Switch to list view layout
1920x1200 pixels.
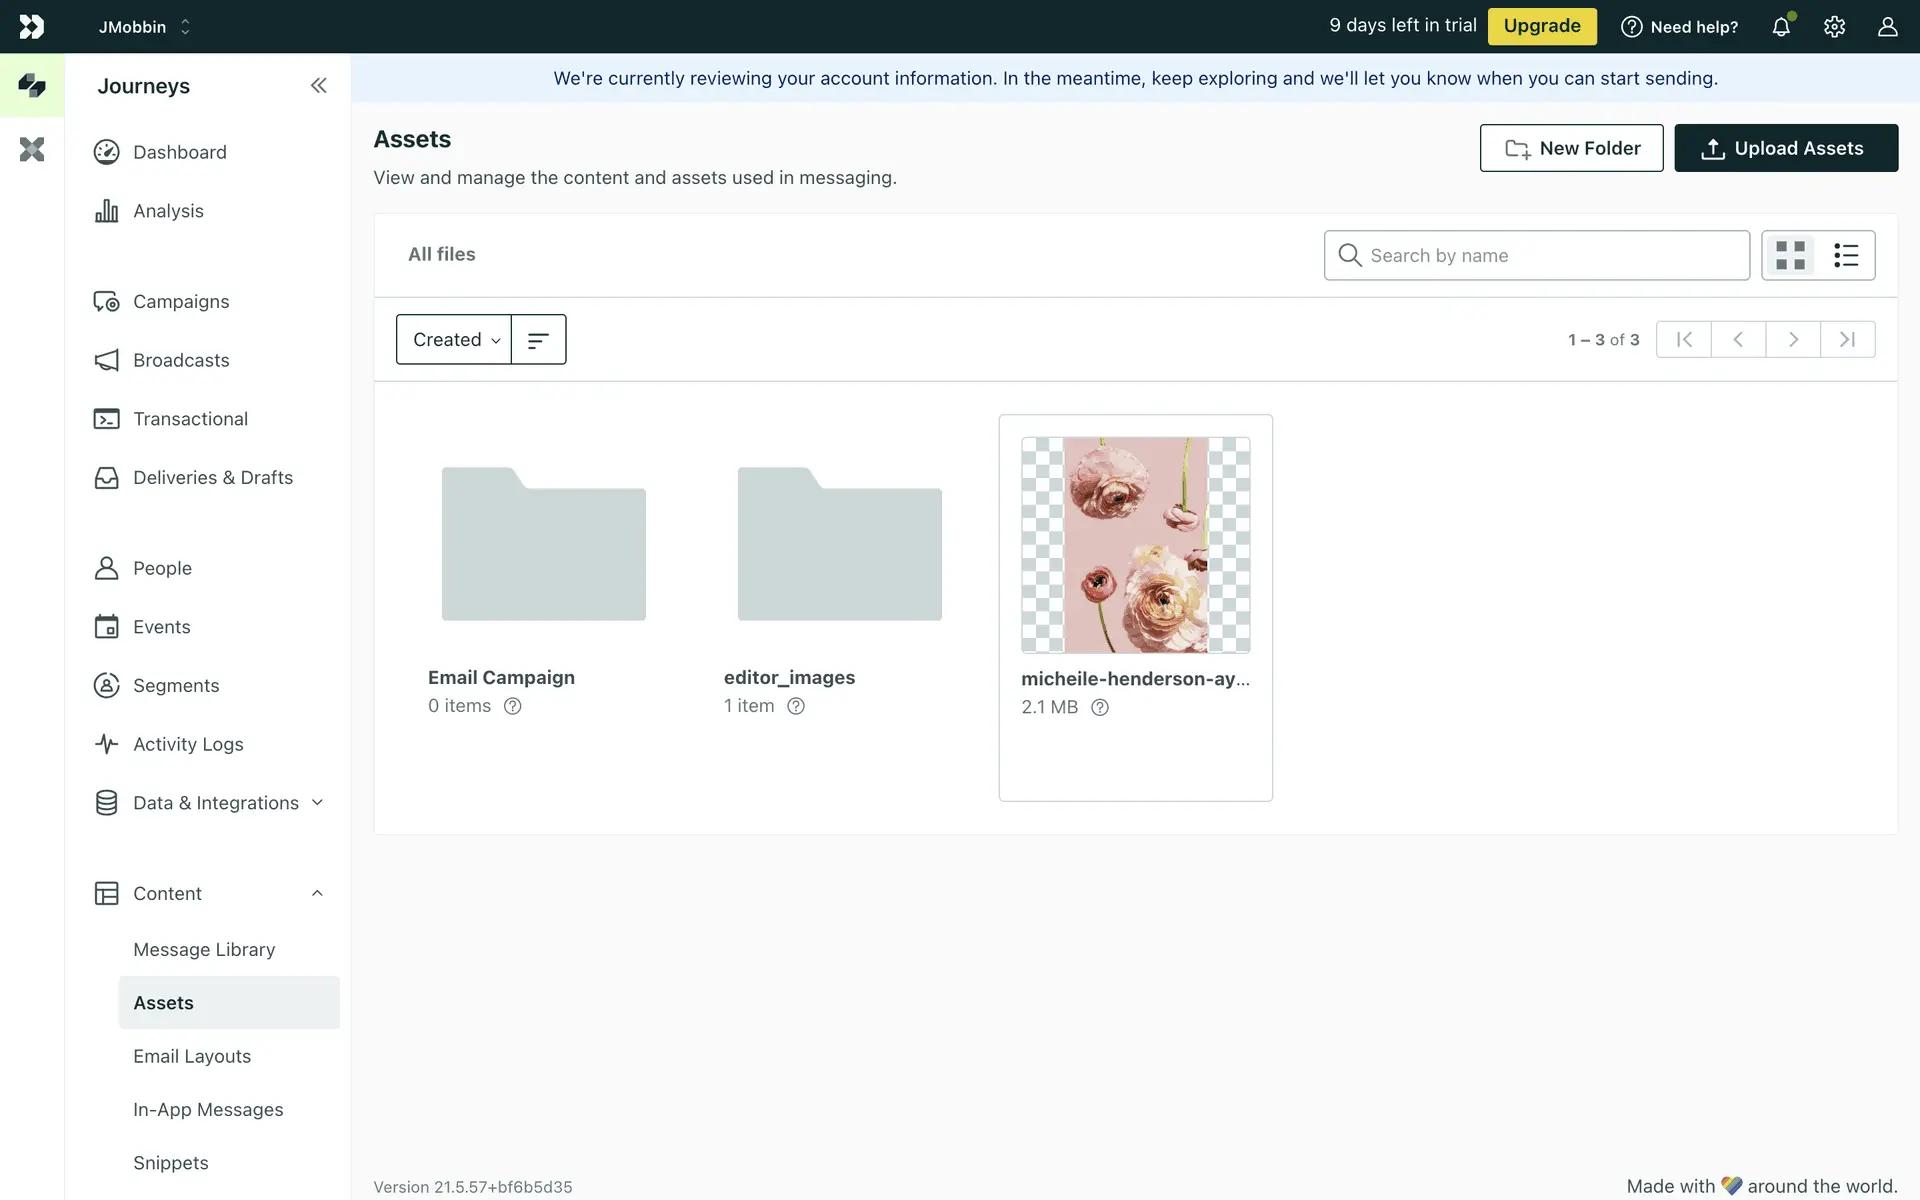(x=1846, y=255)
